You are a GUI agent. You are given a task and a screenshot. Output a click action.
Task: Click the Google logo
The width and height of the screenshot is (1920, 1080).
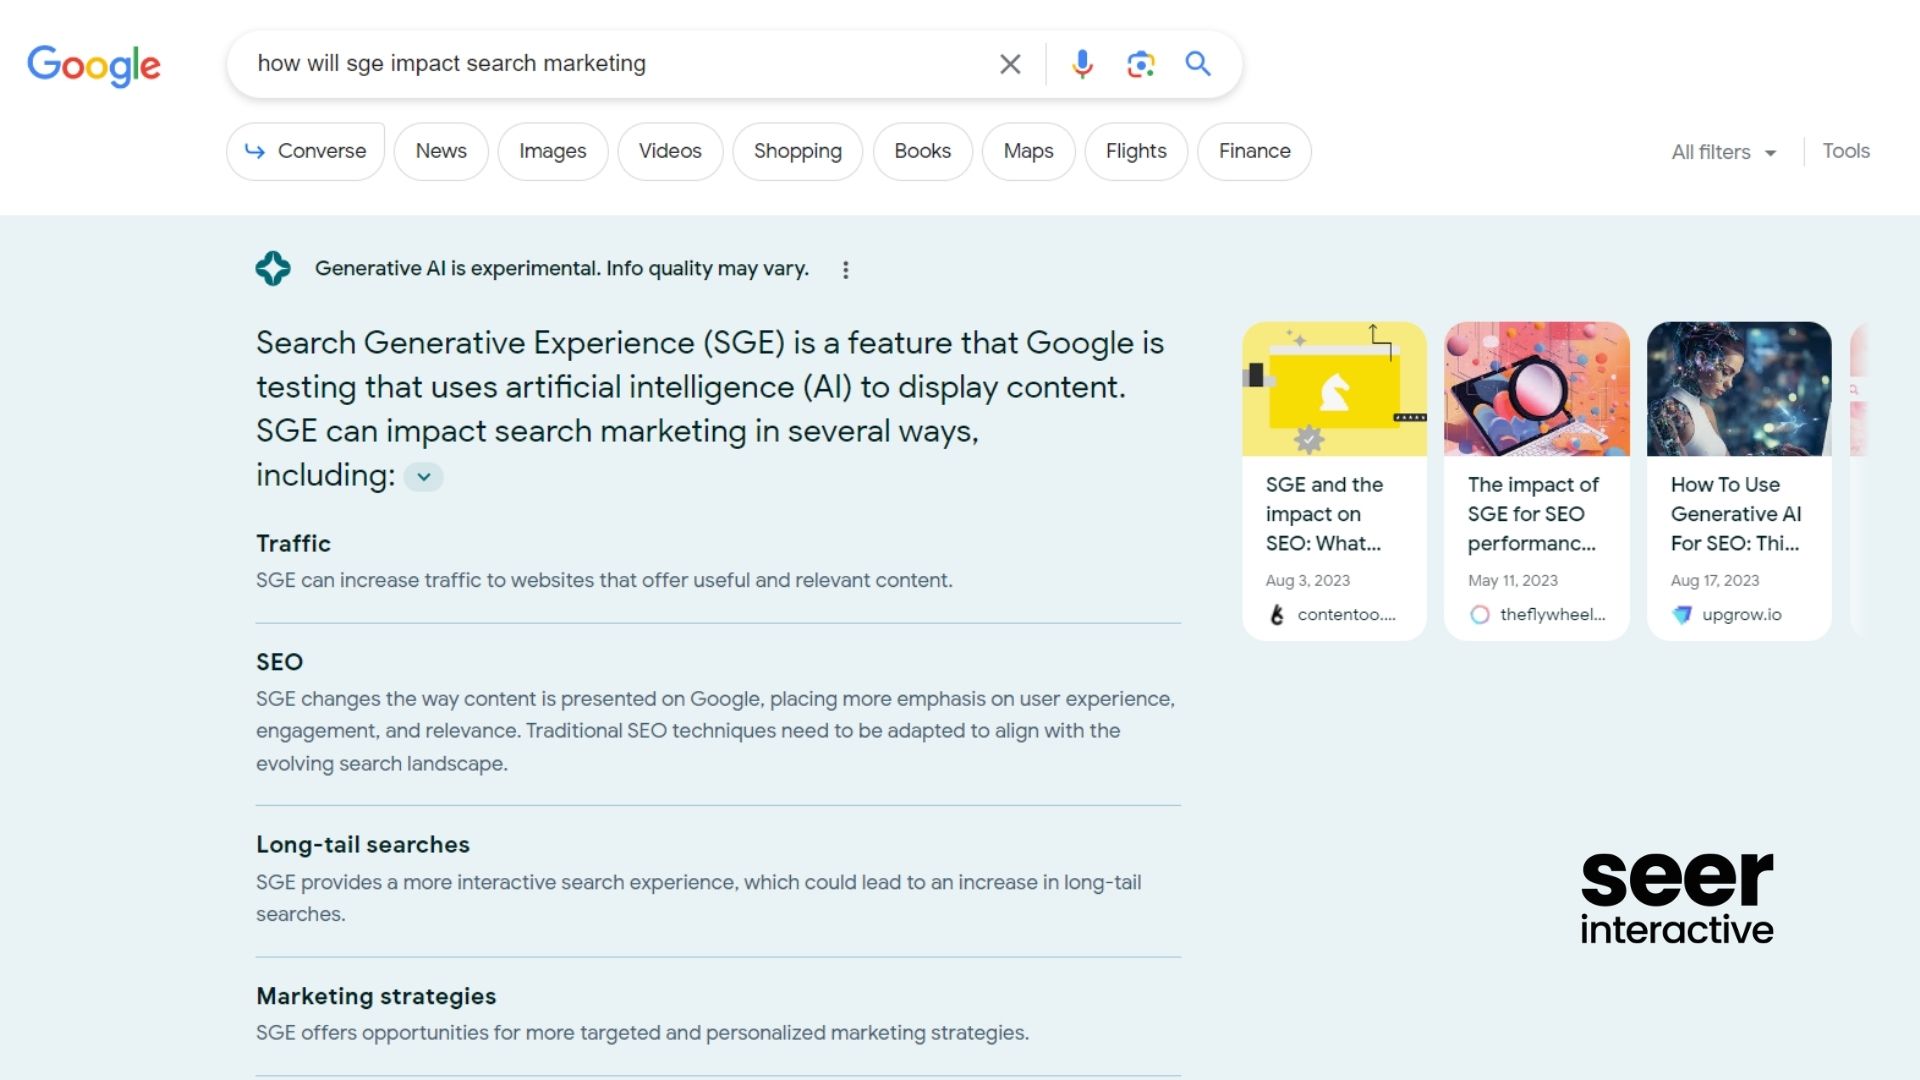pyautogui.click(x=93, y=66)
